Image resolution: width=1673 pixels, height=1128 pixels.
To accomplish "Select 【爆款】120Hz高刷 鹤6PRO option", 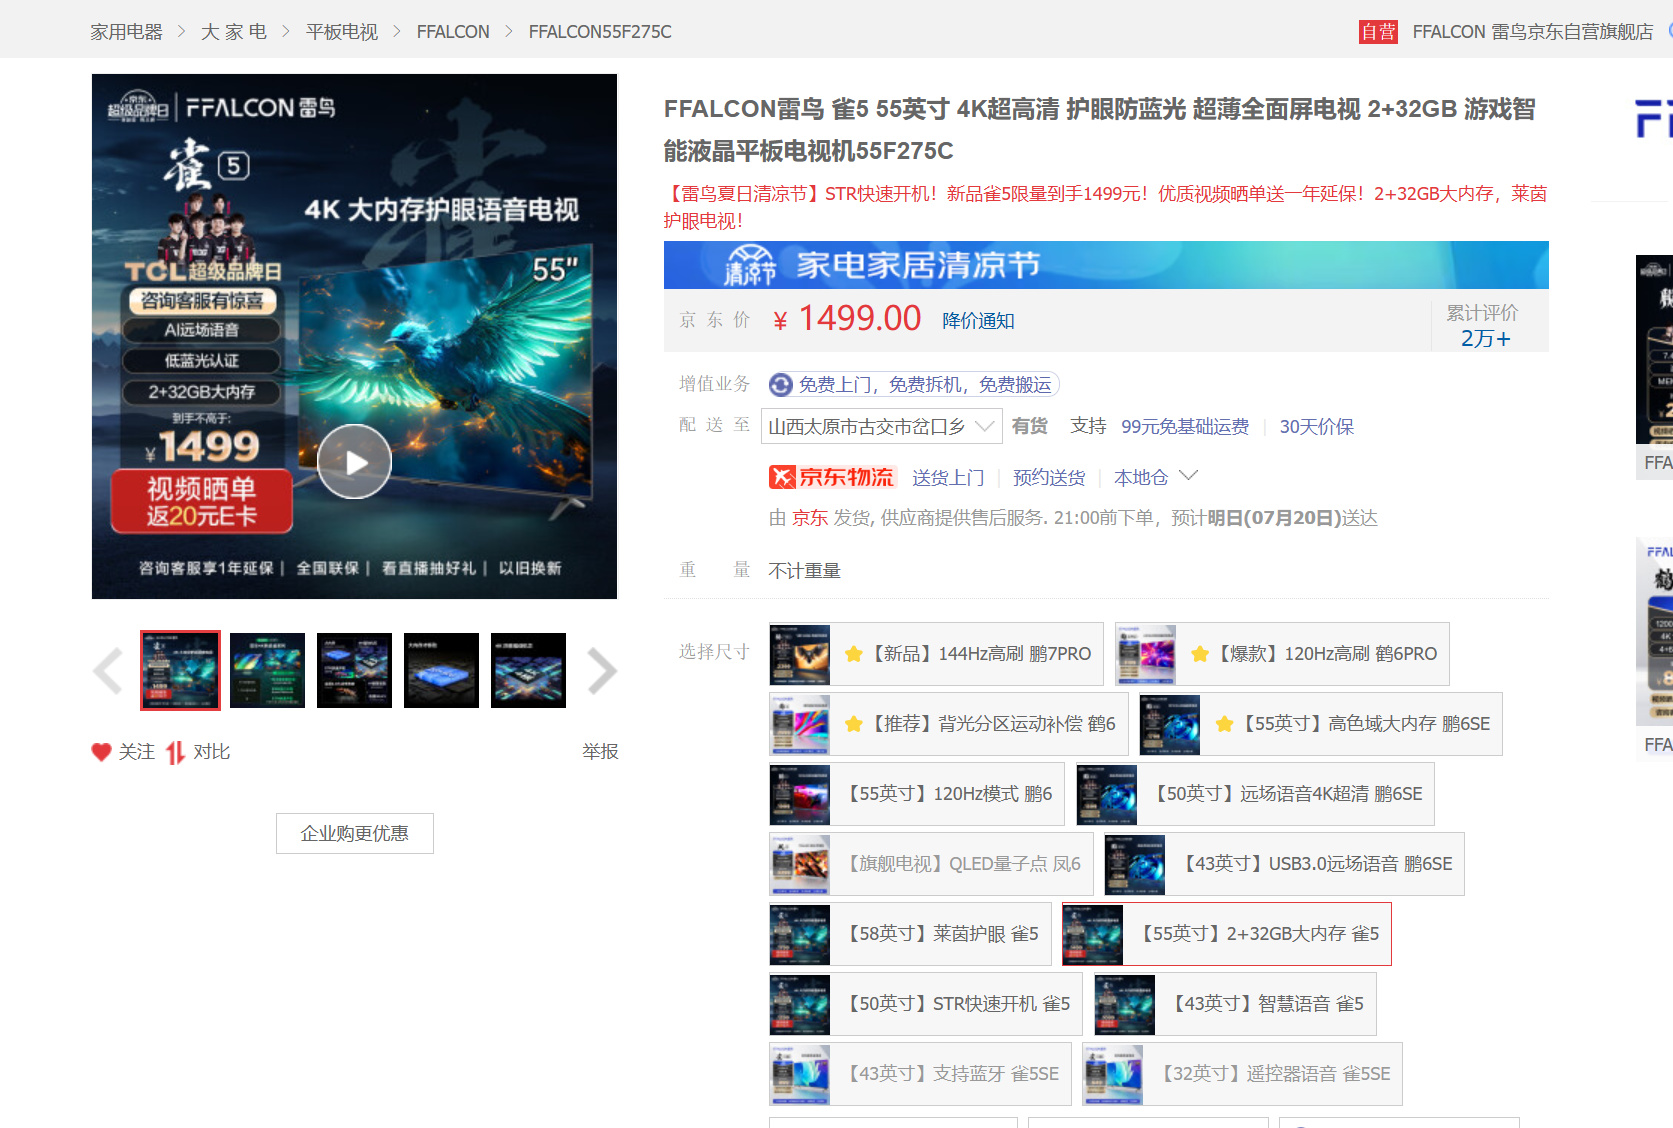I will coord(1282,654).
